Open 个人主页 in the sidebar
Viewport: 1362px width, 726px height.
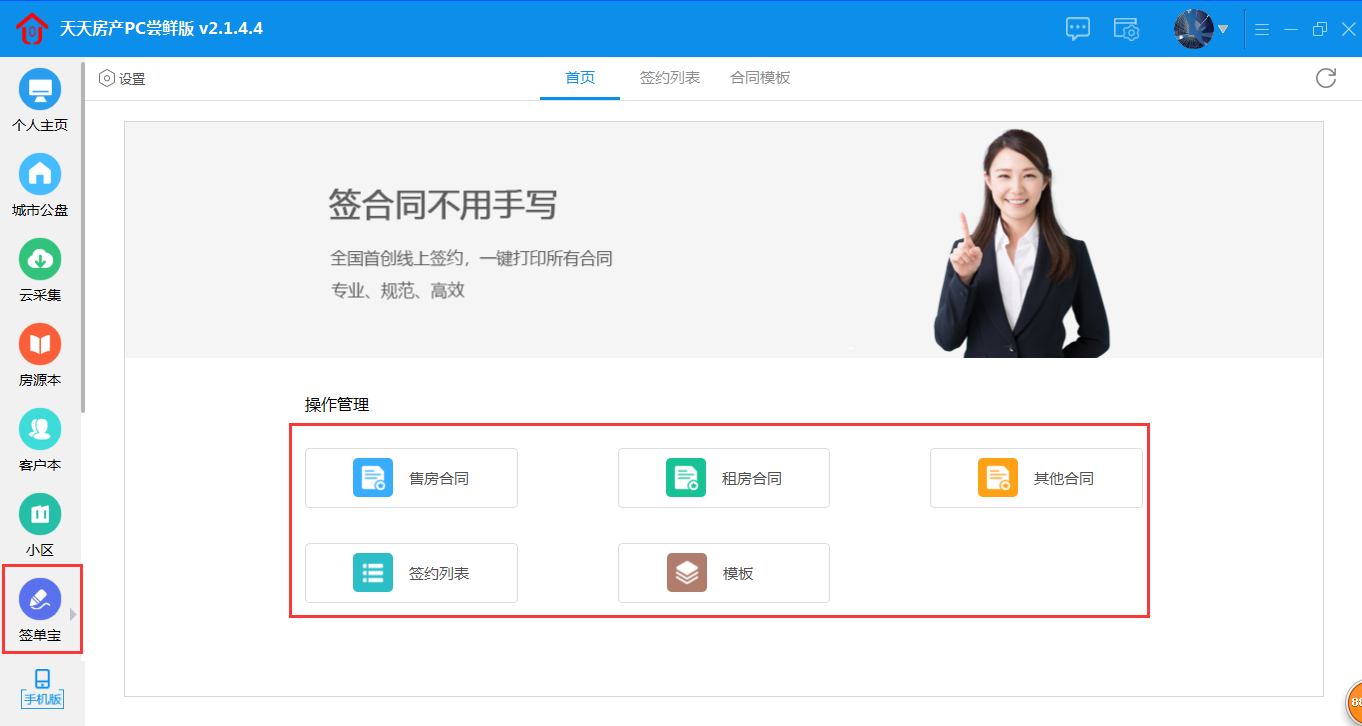point(40,90)
